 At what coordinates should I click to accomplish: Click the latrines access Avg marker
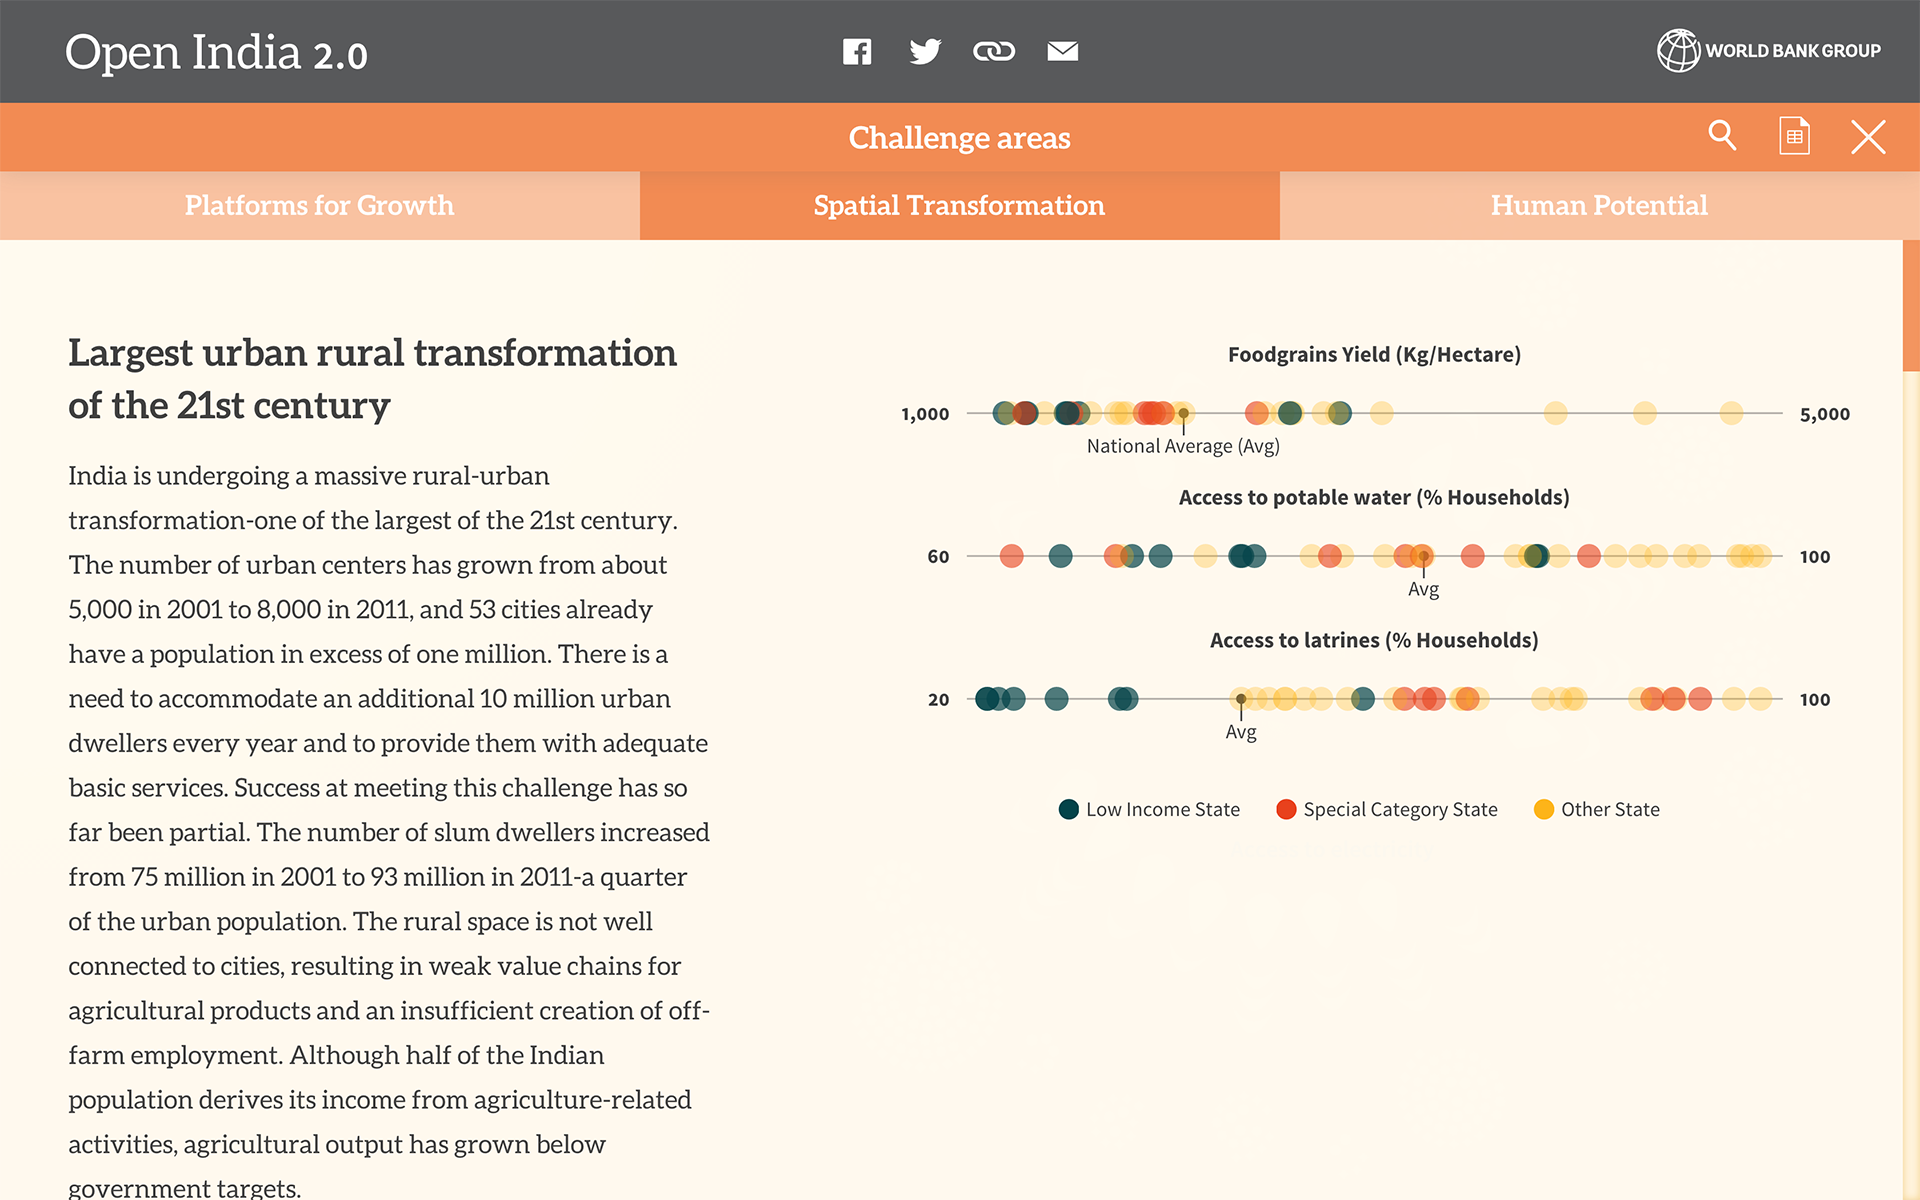pos(1241,699)
